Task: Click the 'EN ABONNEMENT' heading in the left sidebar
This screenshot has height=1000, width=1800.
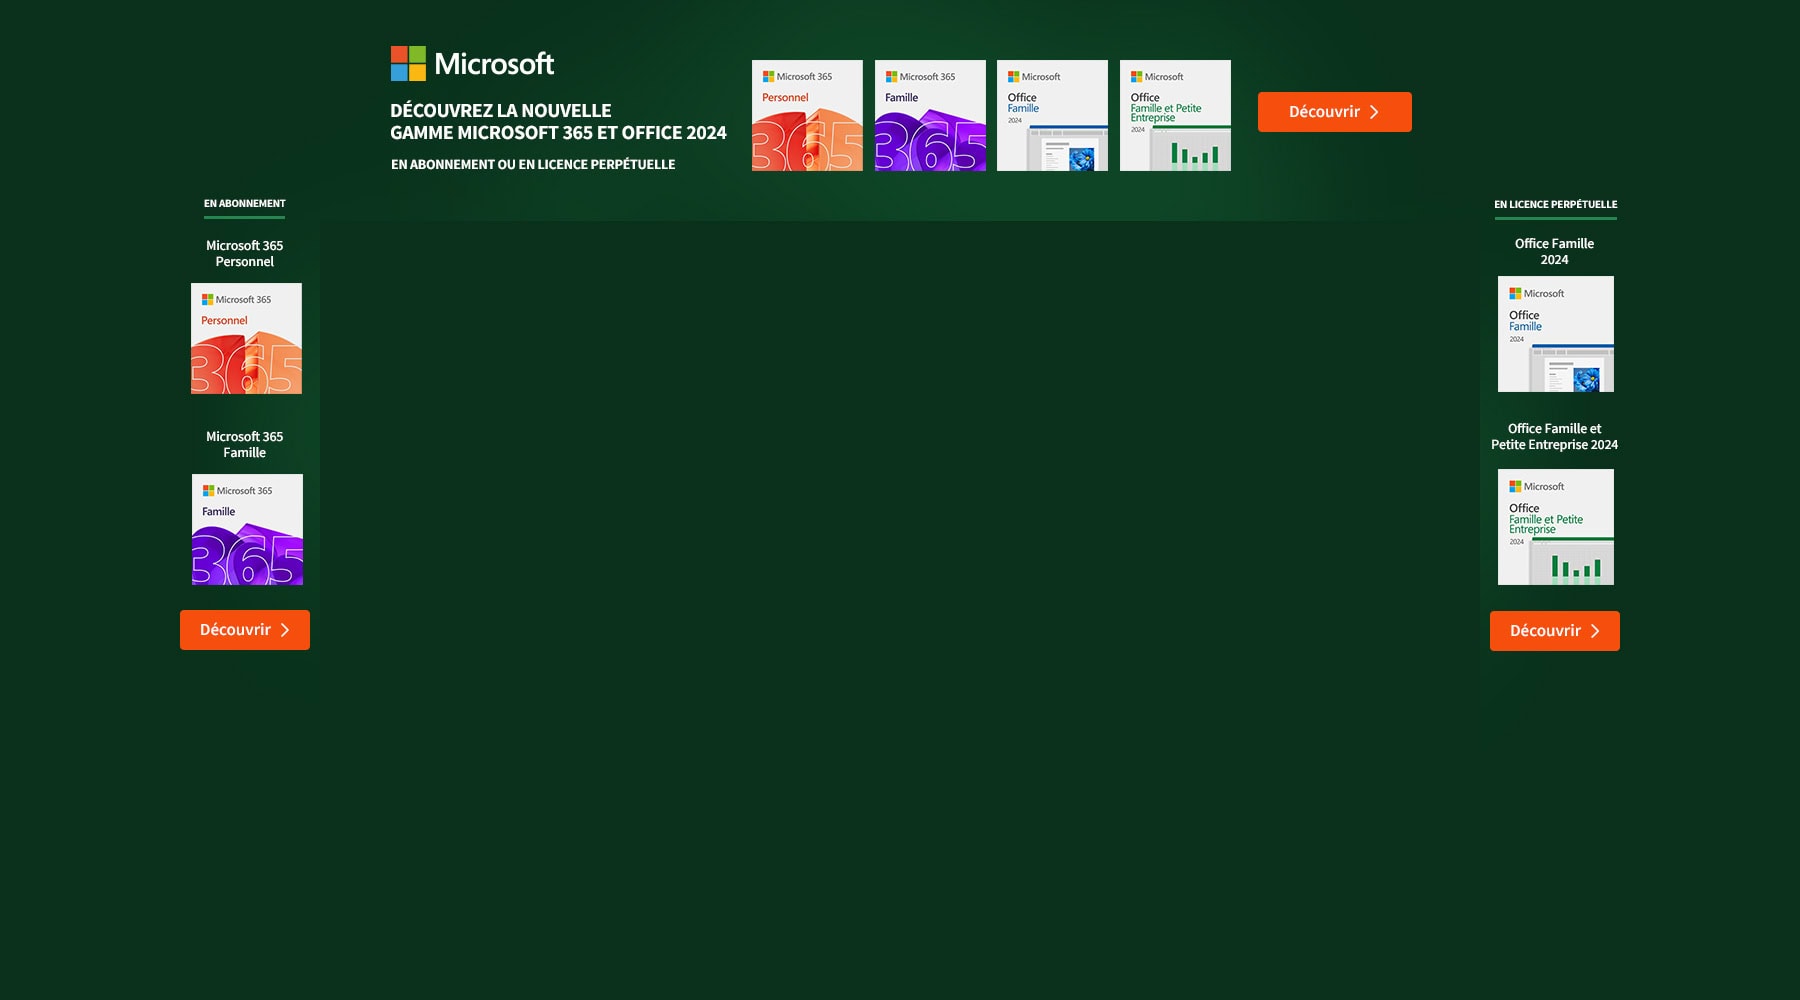Action: click(245, 204)
